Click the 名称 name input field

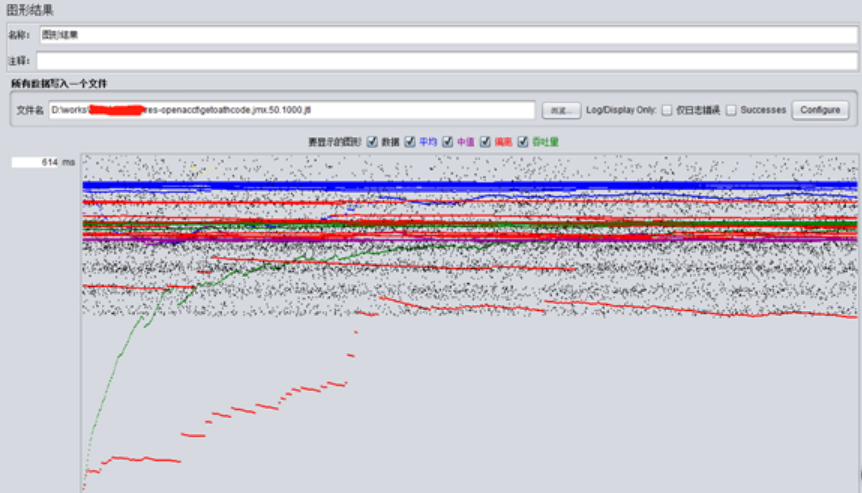tap(448, 35)
